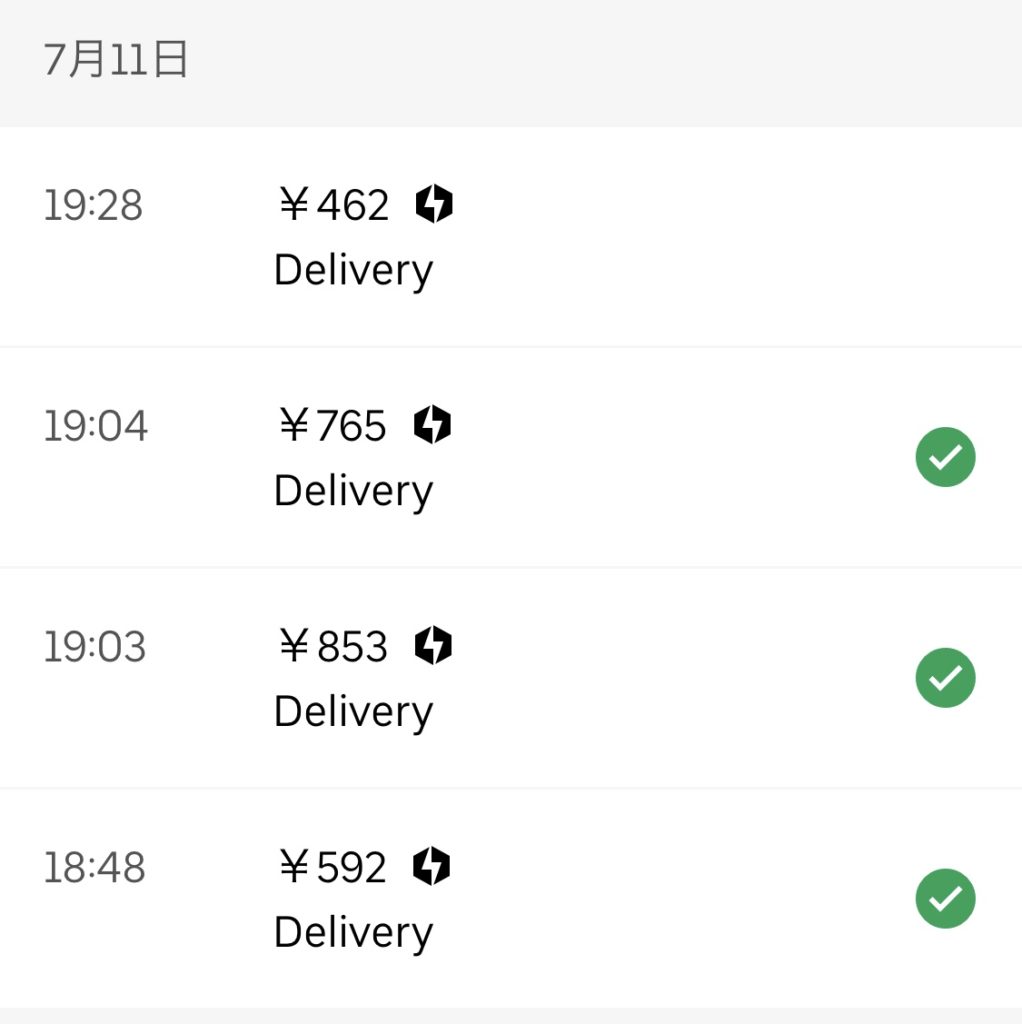Select the green checkmark for 19:04 delivery
1022x1024 pixels.
pos(945,457)
